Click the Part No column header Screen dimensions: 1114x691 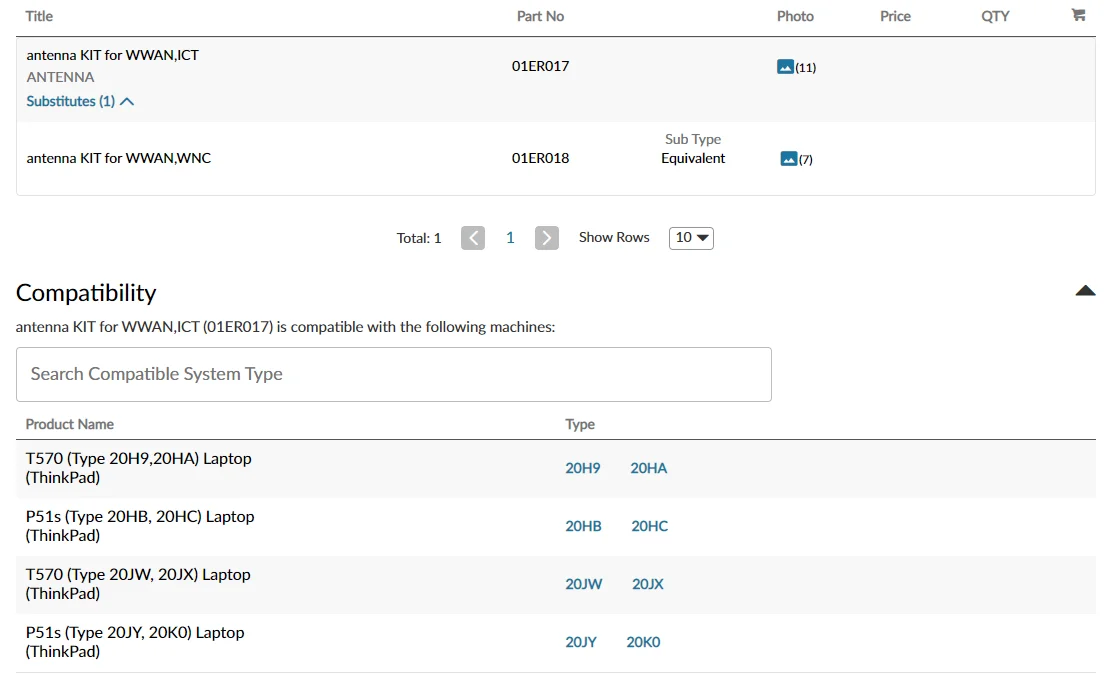point(540,16)
